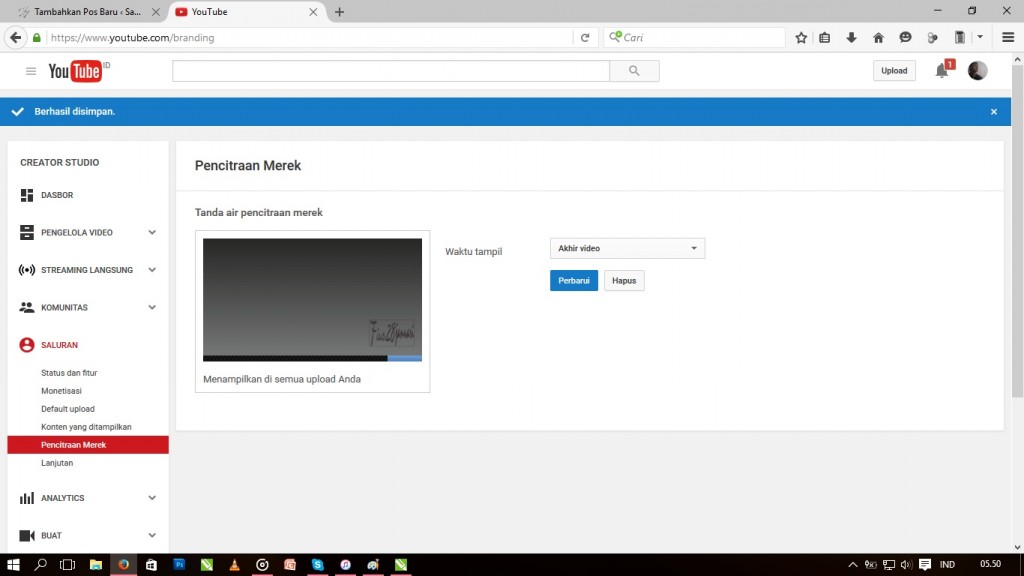Open Default upload settings
Screen dimensions: 1024x576
[x=68, y=409]
